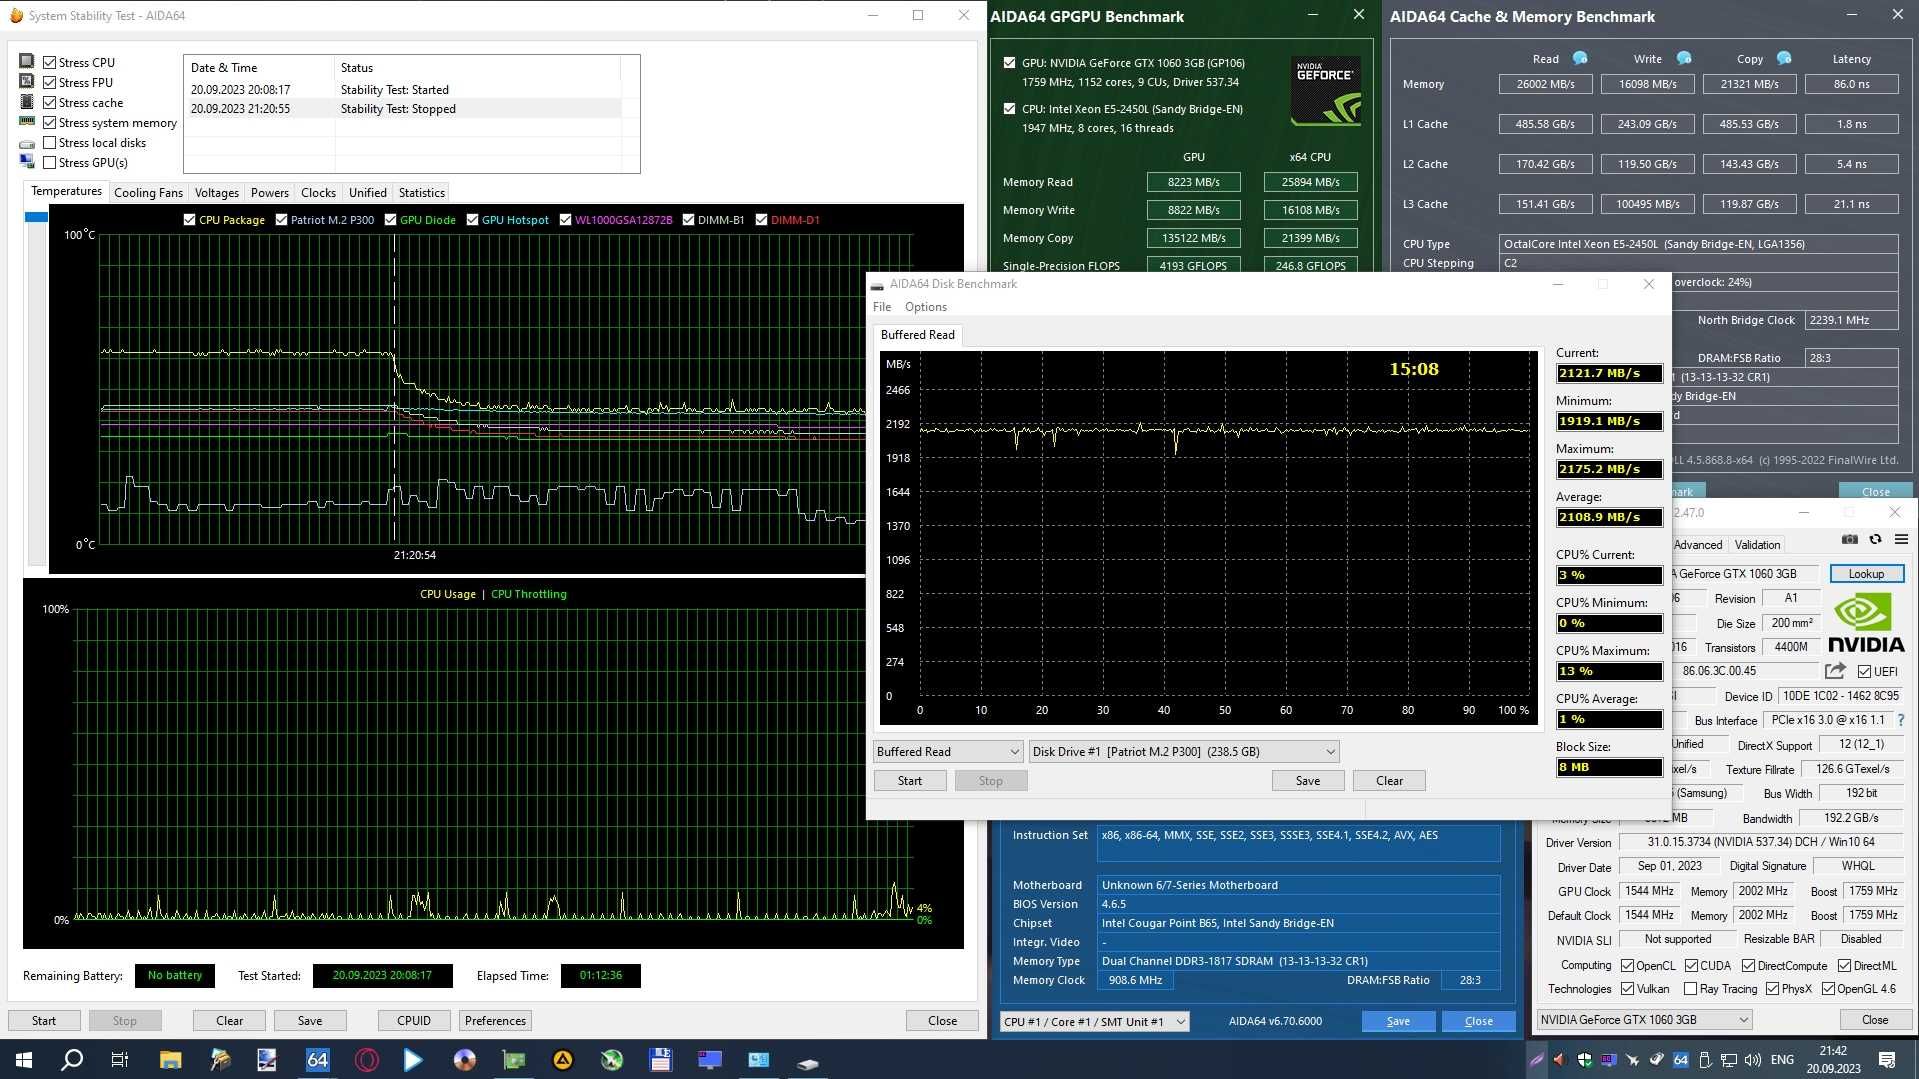Viewport: 1919px width, 1079px height.
Task: Click Start button in Stability Test
Action: pyautogui.click(x=44, y=1020)
